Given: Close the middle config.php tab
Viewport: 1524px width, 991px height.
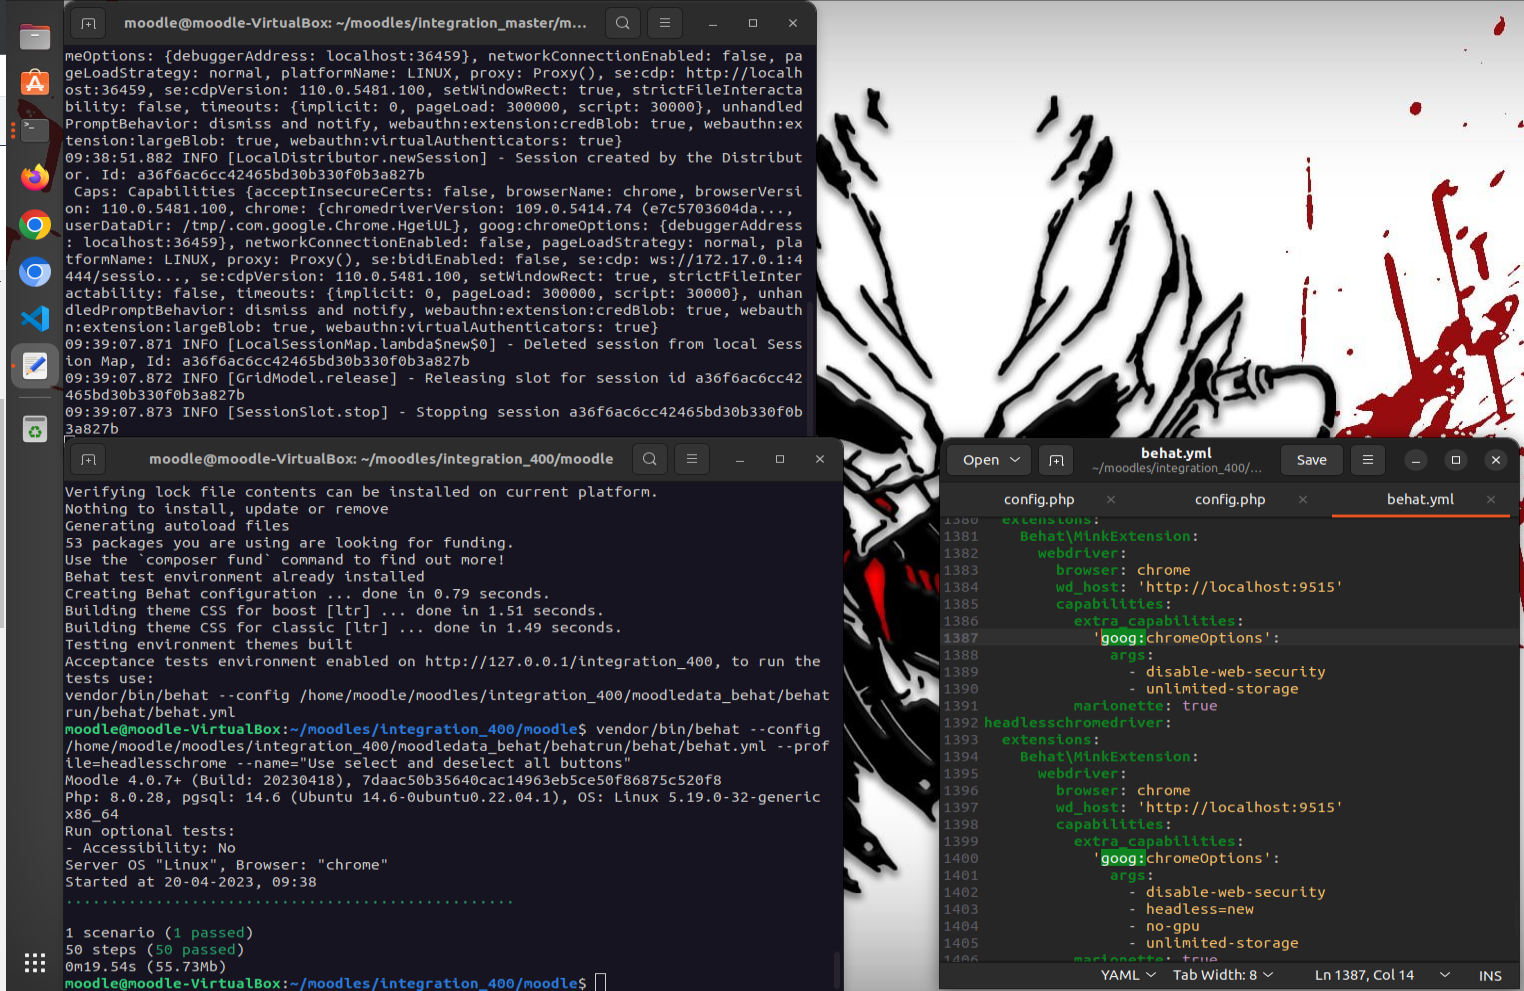Looking at the screenshot, I should click(1303, 499).
